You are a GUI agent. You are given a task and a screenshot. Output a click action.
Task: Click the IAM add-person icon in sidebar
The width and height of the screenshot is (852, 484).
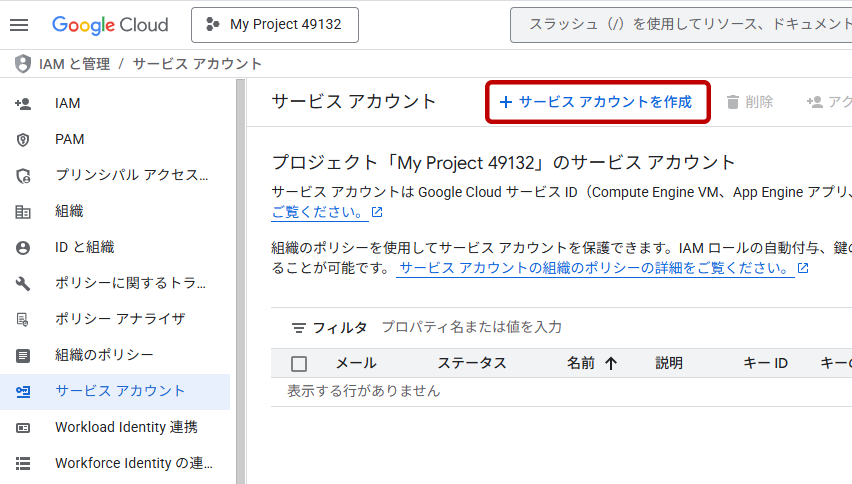[23, 103]
